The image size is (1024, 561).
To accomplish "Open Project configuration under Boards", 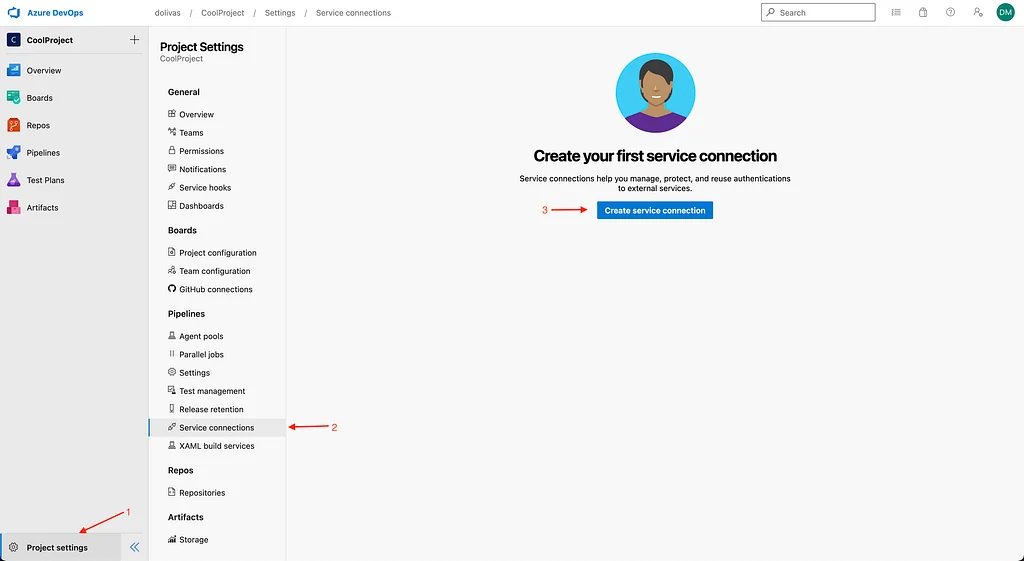I will coord(217,253).
